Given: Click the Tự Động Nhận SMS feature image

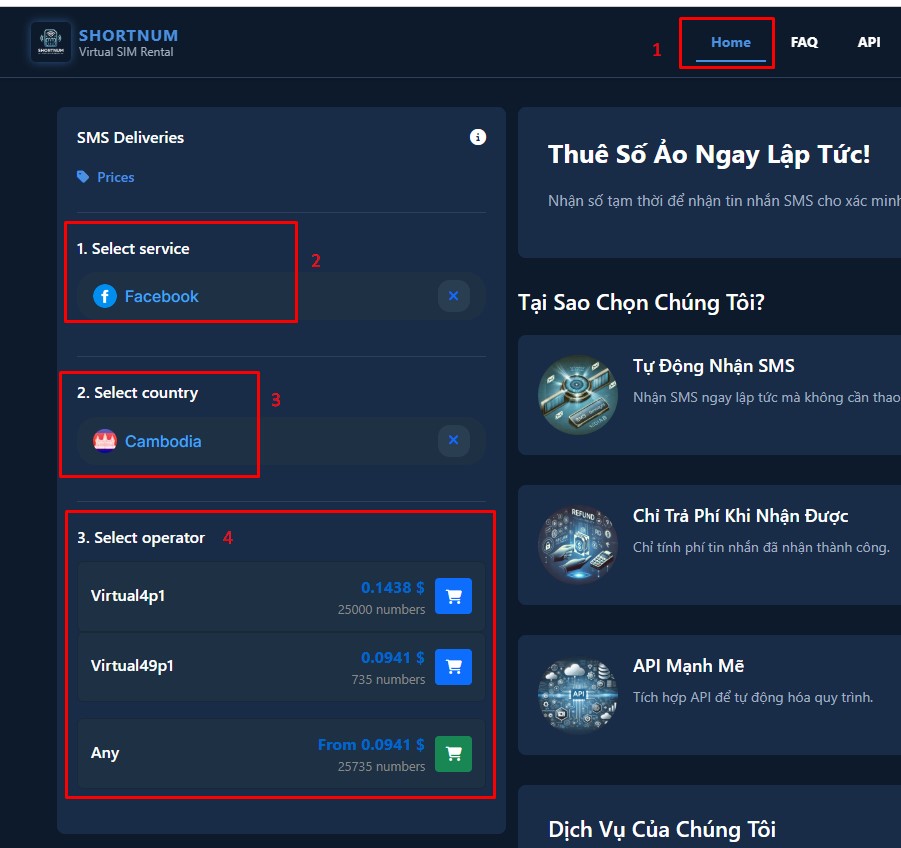Looking at the screenshot, I should point(578,394).
